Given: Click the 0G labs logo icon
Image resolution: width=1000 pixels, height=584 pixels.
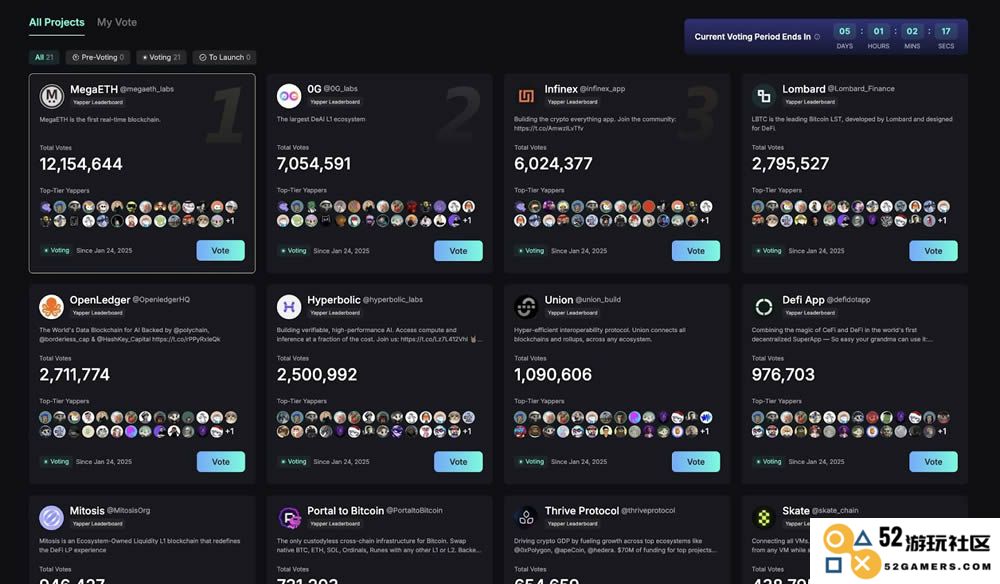Looking at the screenshot, I should (289, 96).
